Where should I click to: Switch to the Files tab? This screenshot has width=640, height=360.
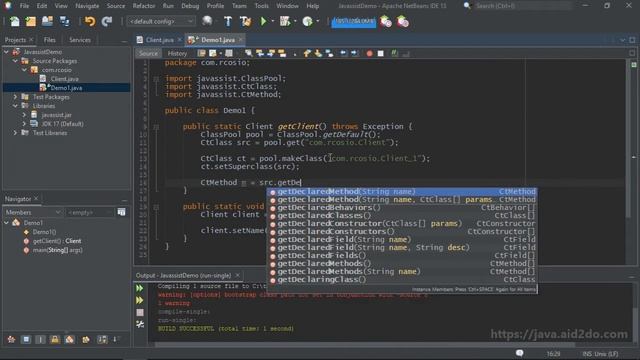click(x=49, y=40)
